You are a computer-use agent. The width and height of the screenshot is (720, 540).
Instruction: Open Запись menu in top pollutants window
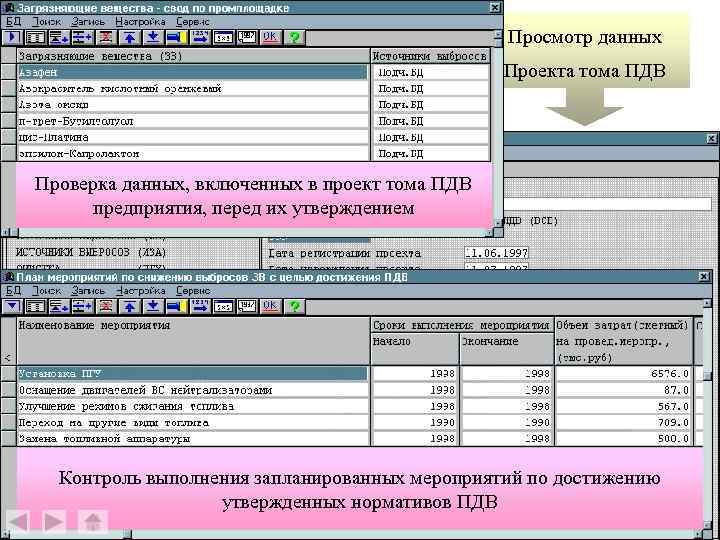[88, 22]
